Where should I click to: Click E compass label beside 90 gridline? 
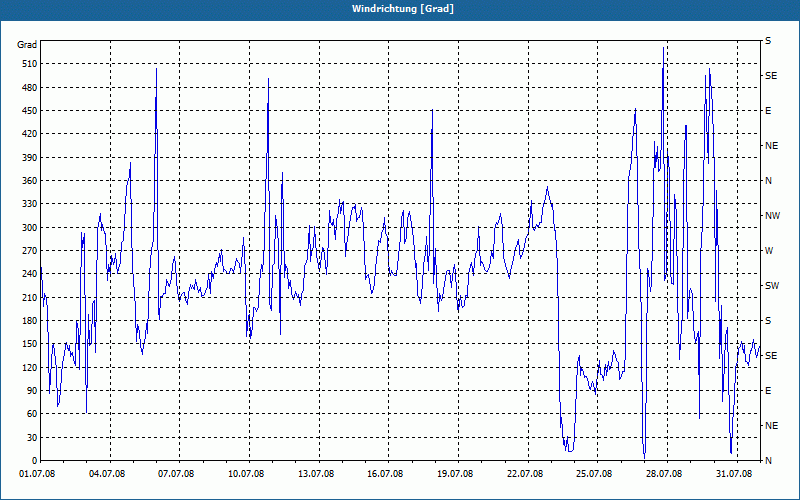click(768, 391)
